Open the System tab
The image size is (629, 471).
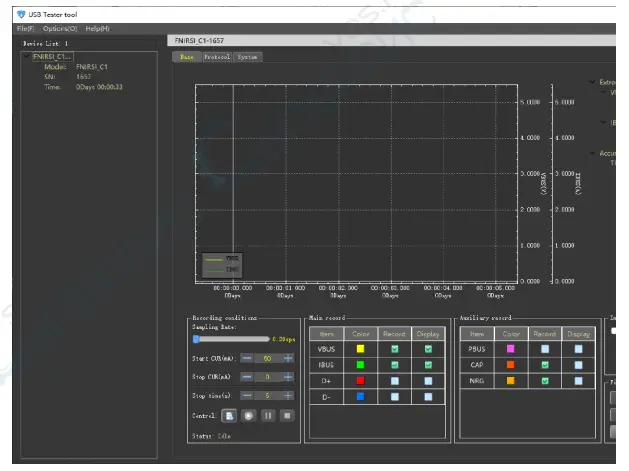(248, 57)
